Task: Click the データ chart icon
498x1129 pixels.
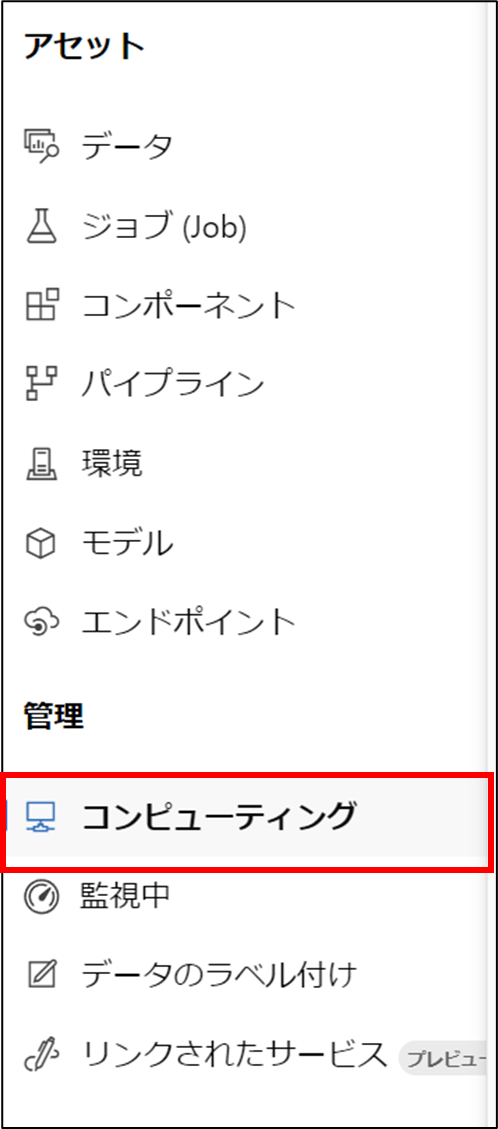Action: click(41, 147)
